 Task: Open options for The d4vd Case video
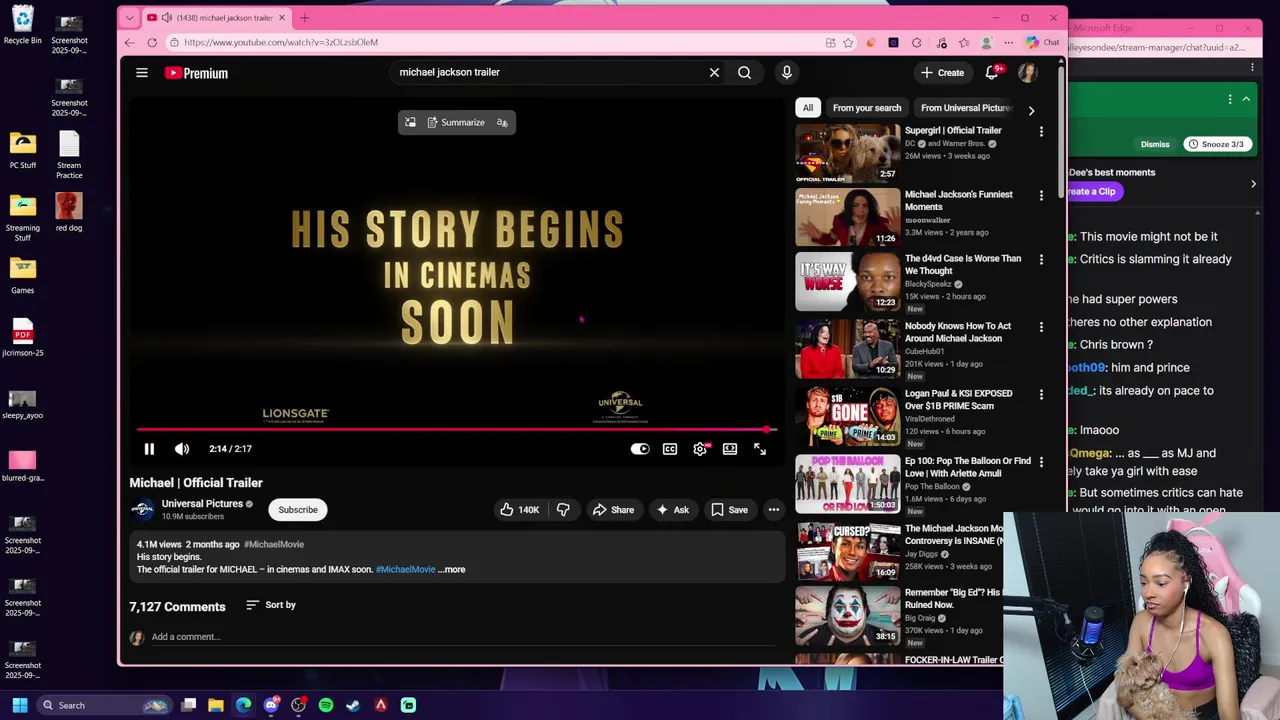click(1041, 260)
